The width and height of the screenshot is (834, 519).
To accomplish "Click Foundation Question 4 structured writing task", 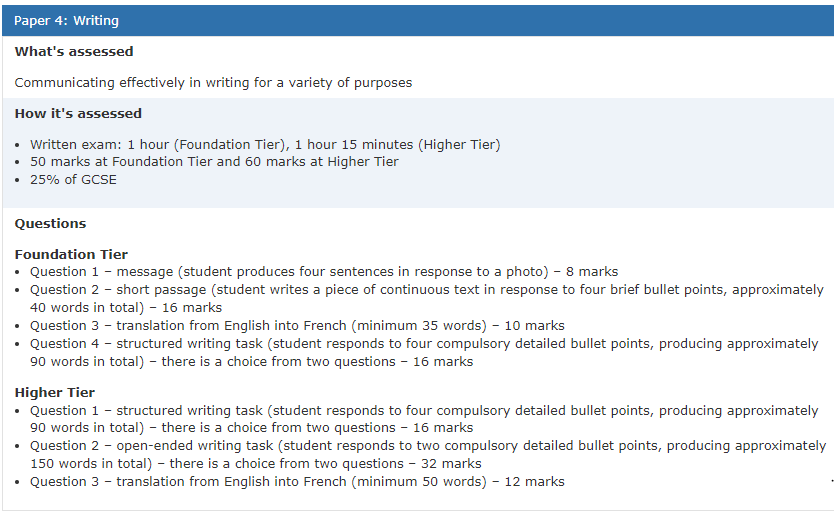I will click(x=424, y=353).
